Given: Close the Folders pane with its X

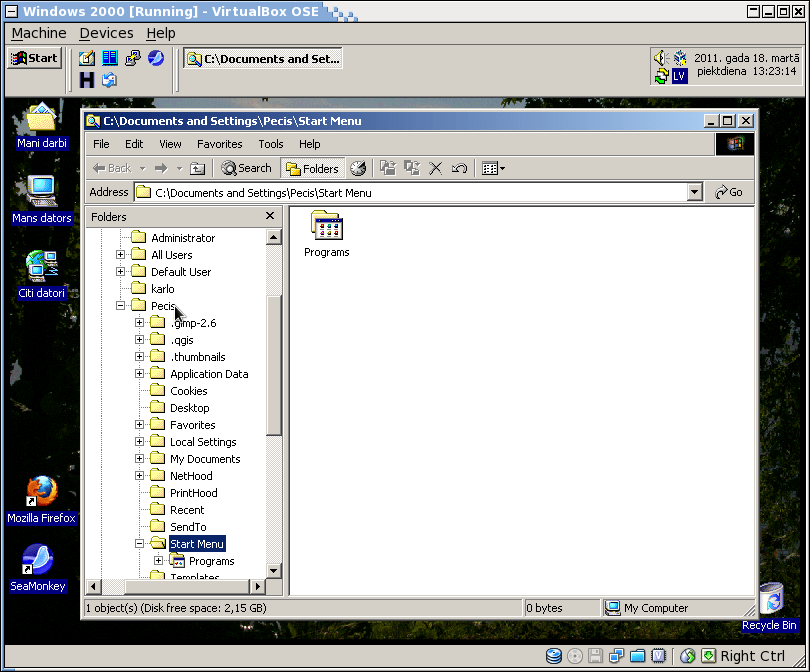Looking at the screenshot, I should pyautogui.click(x=270, y=216).
